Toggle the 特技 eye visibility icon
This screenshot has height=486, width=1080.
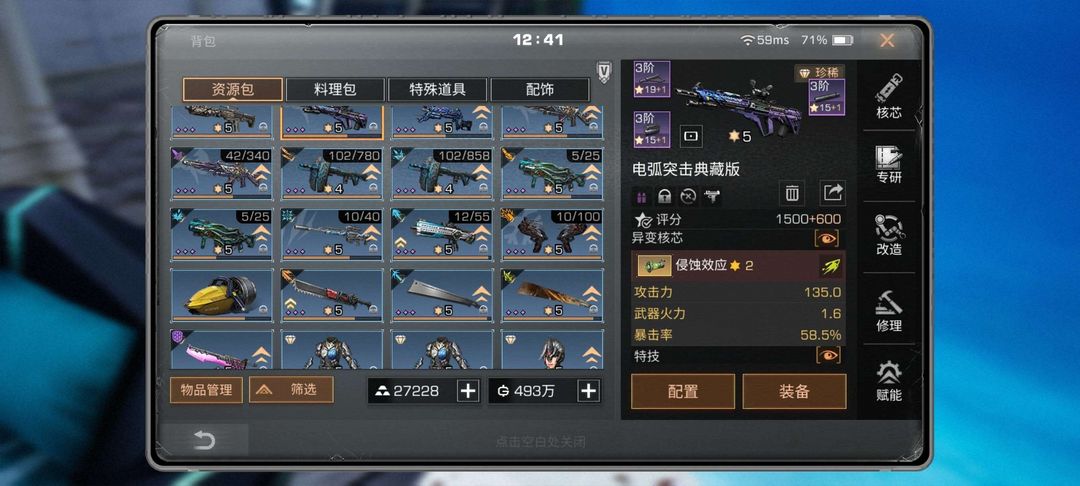[x=828, y=355]
